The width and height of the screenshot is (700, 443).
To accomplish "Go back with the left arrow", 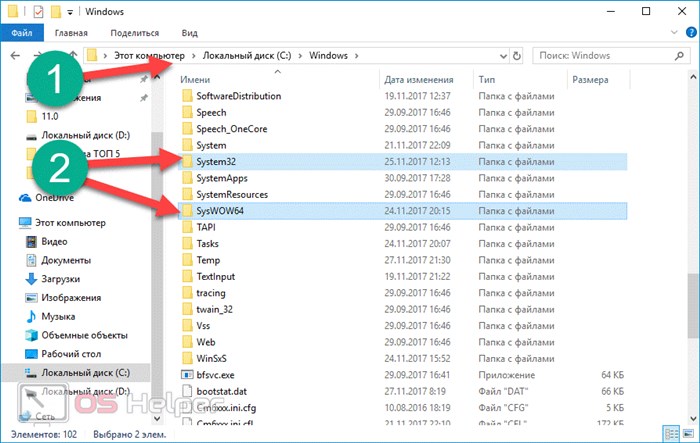I will coord(15,55).
